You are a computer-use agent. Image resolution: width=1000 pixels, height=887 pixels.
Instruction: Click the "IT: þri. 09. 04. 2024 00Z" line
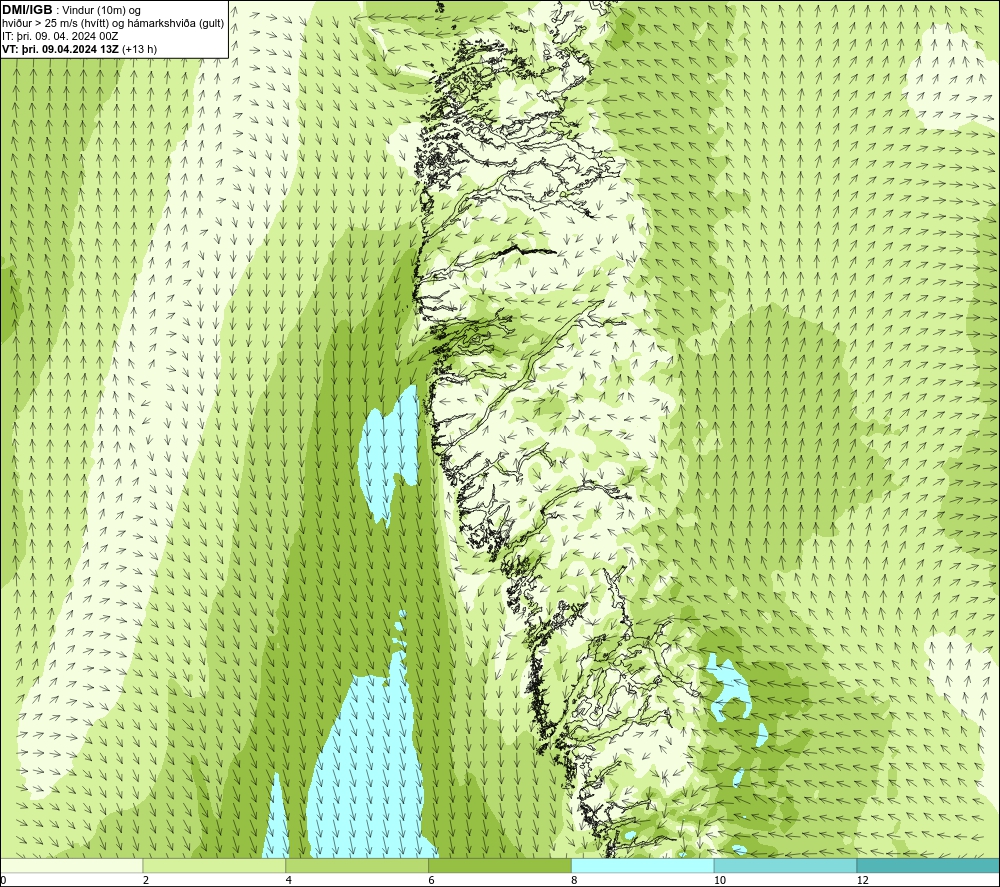[x=60, y=36]
